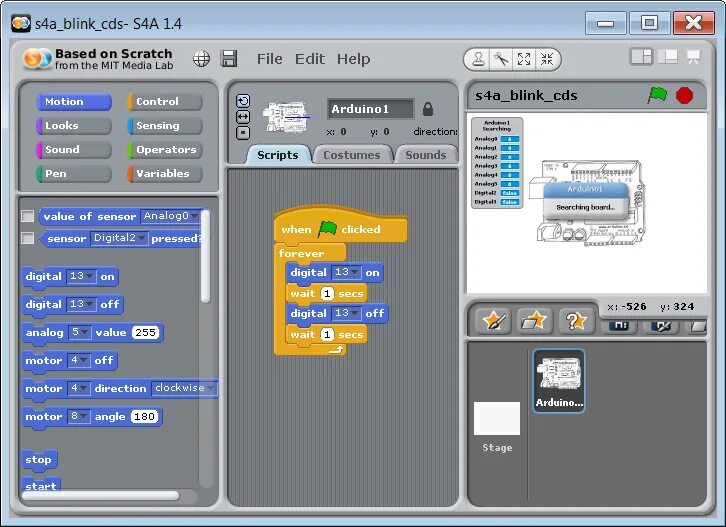
Task: Click the Searching board dialog on stage
Action: (586, 200)
